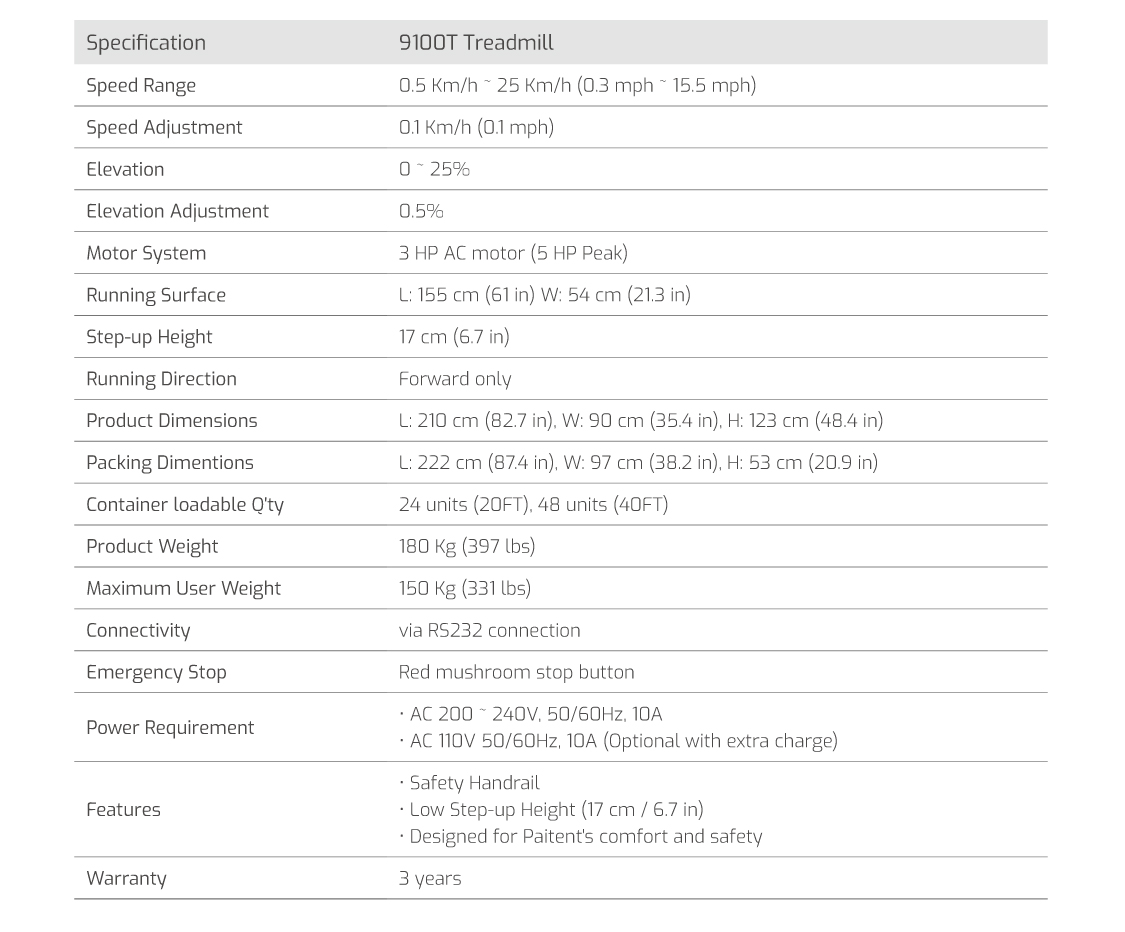
Task: Click the Forward only text
Action: tap(455, 379)
